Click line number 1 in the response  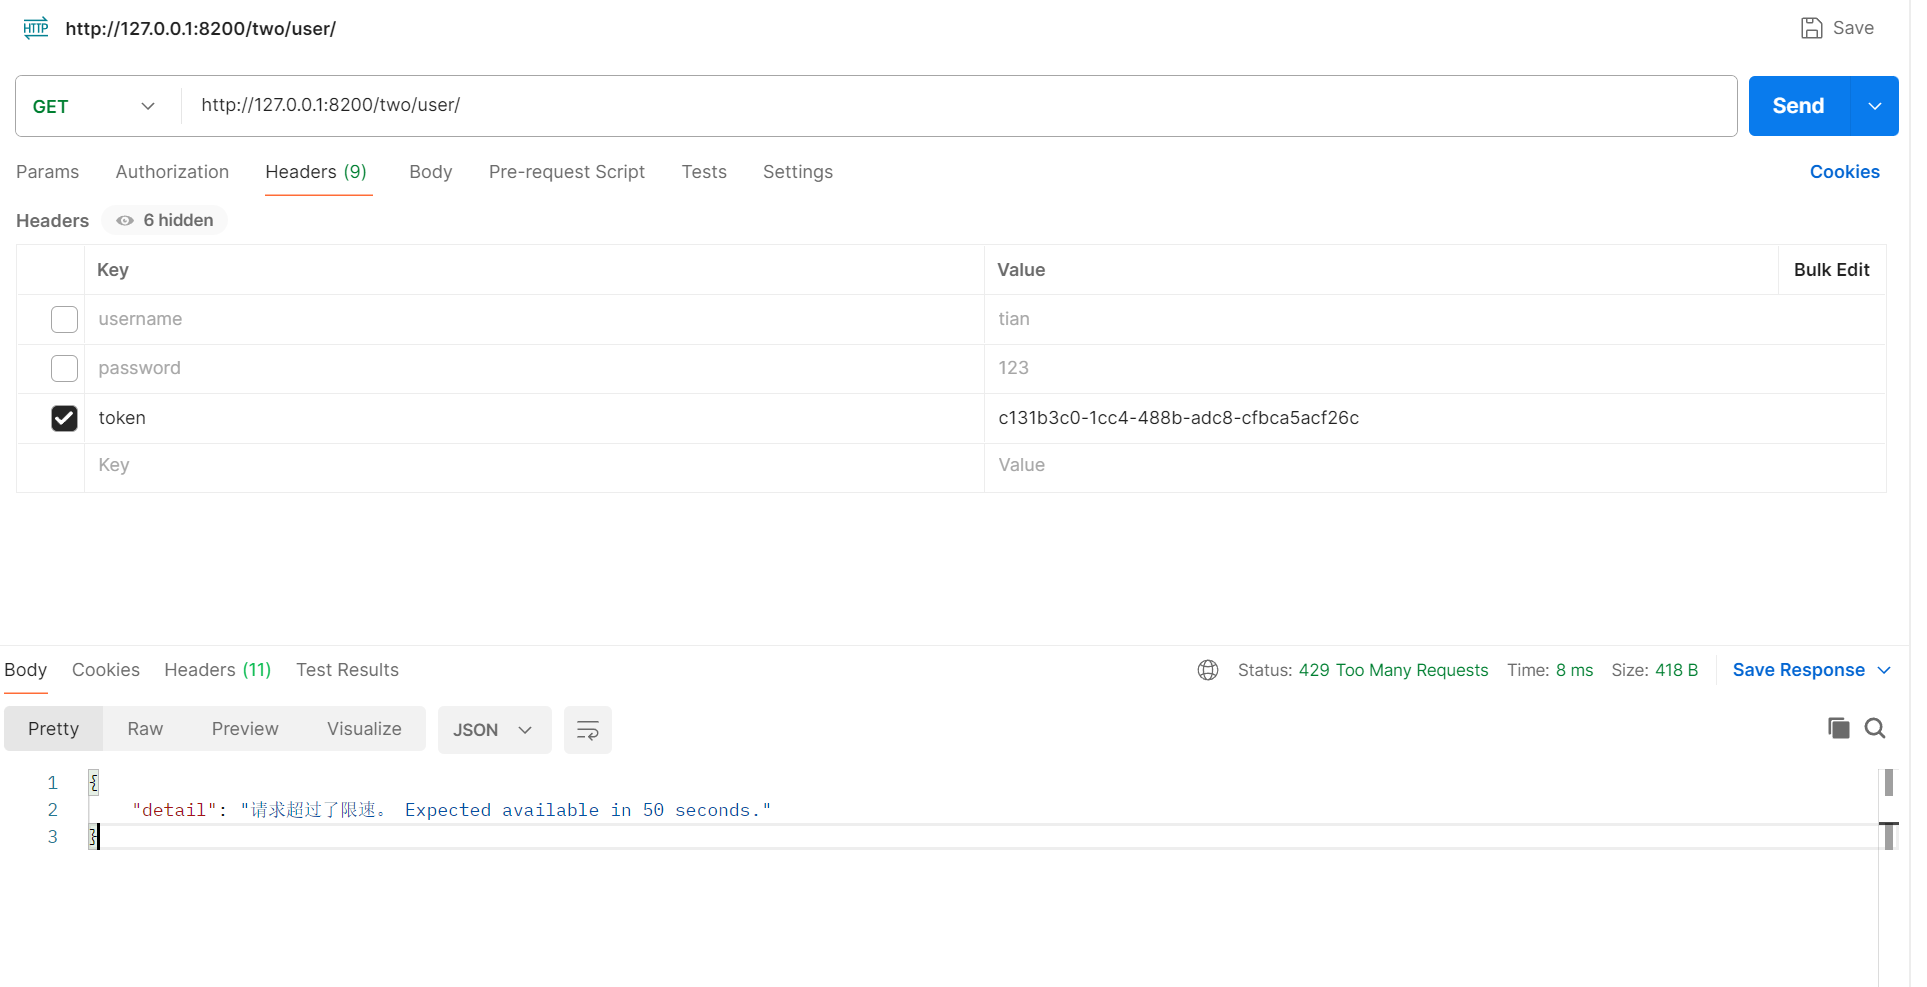tap(53, 783)
